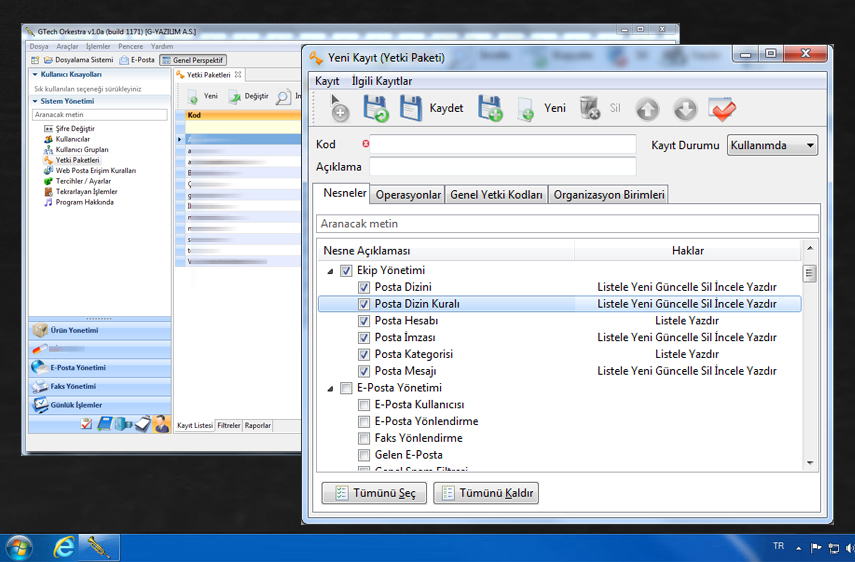Click the gray up arrow record icon
The image size is (855, 562).
click(647, 109)
